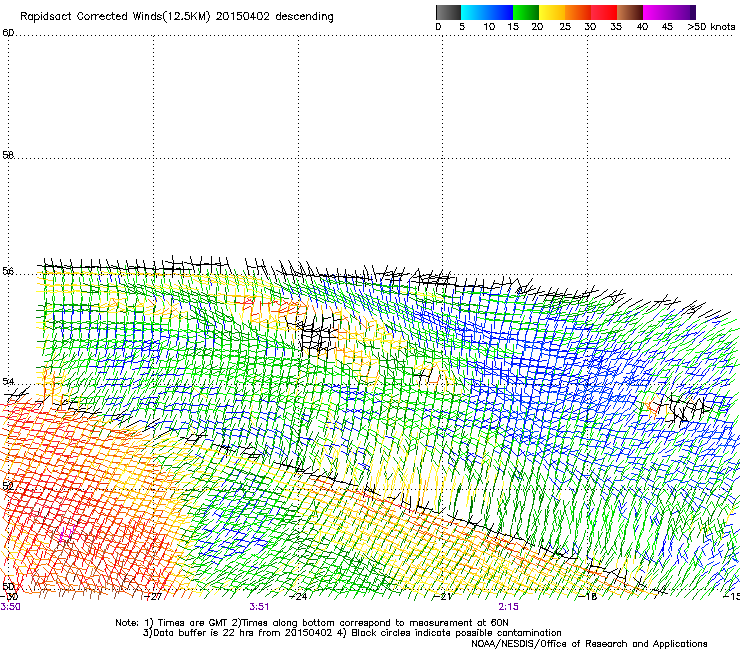Click the latitude 54 axis label

point(8,381)
